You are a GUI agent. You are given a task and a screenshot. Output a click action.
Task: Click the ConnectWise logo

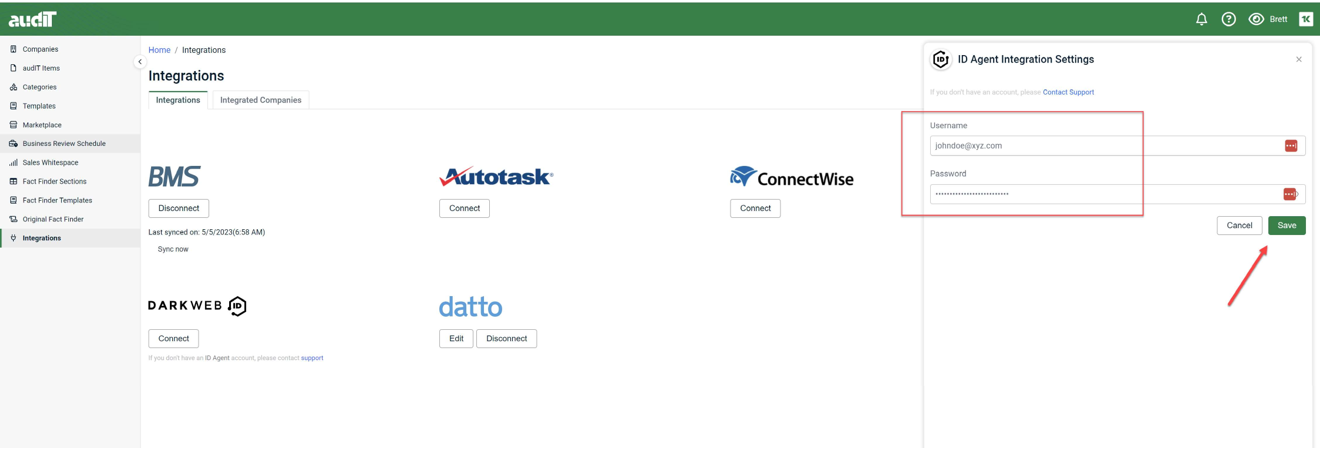click(x=791, y=178)
